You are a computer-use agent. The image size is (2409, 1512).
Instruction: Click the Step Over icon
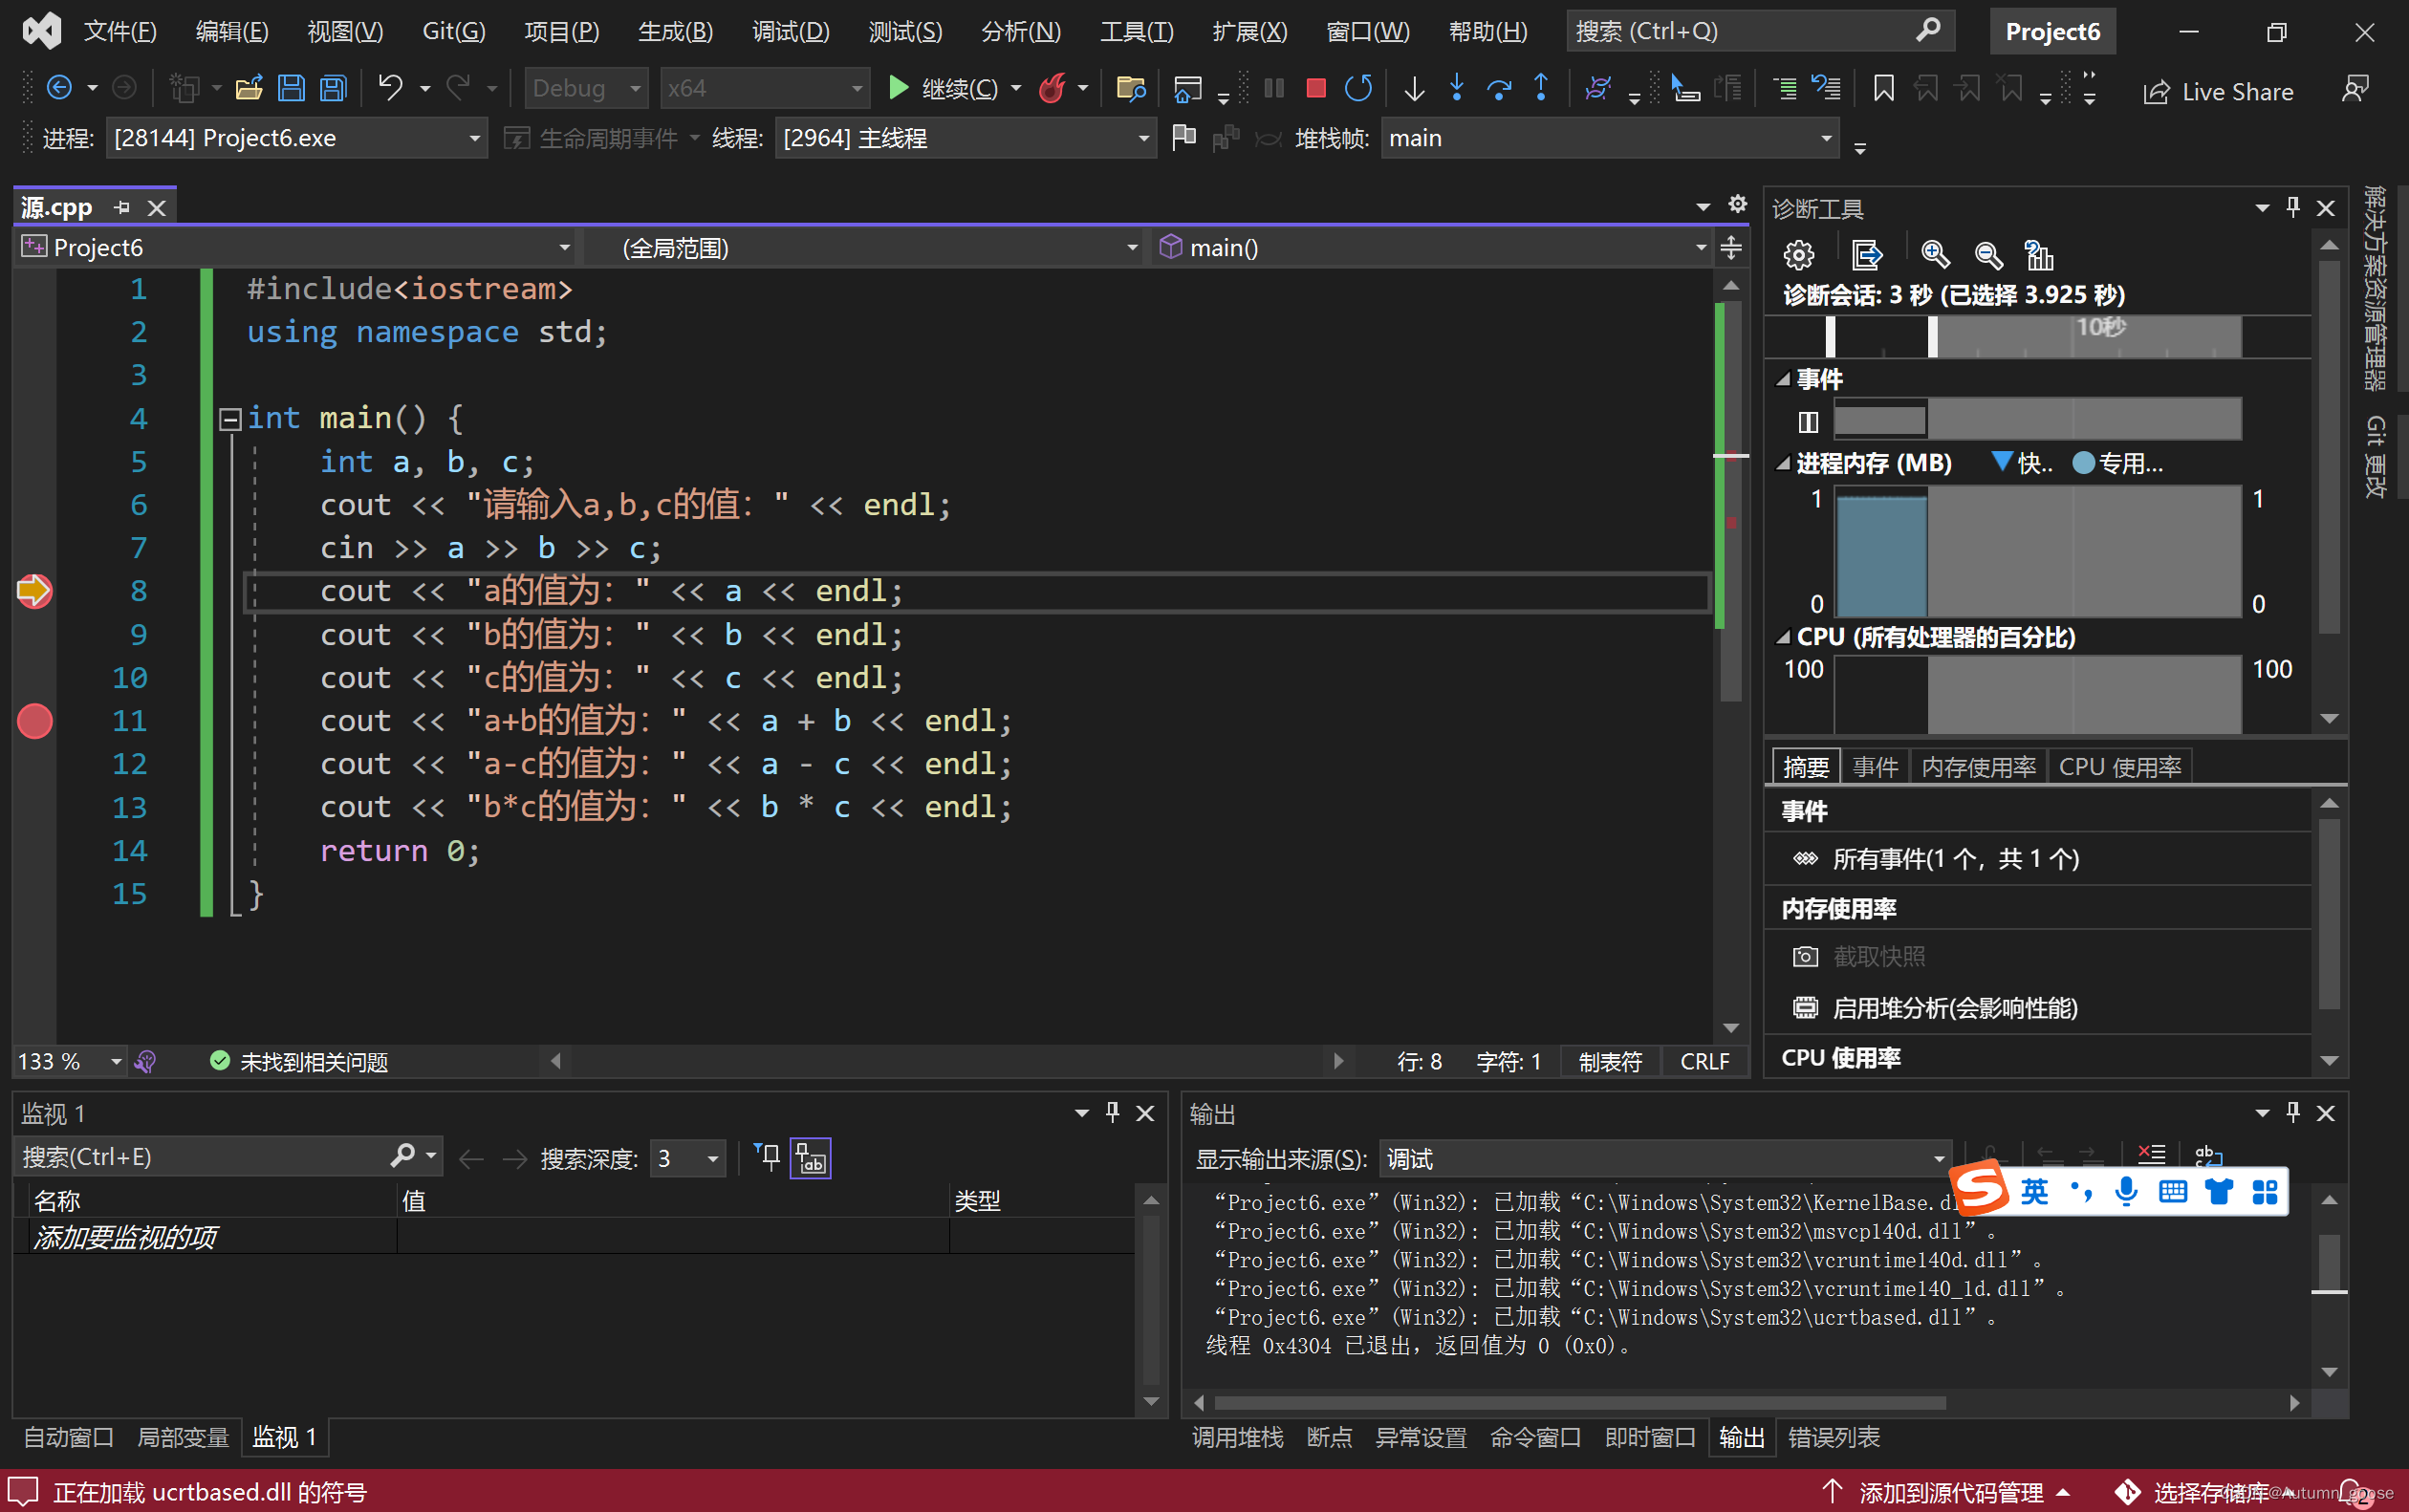pos(1498,89)
